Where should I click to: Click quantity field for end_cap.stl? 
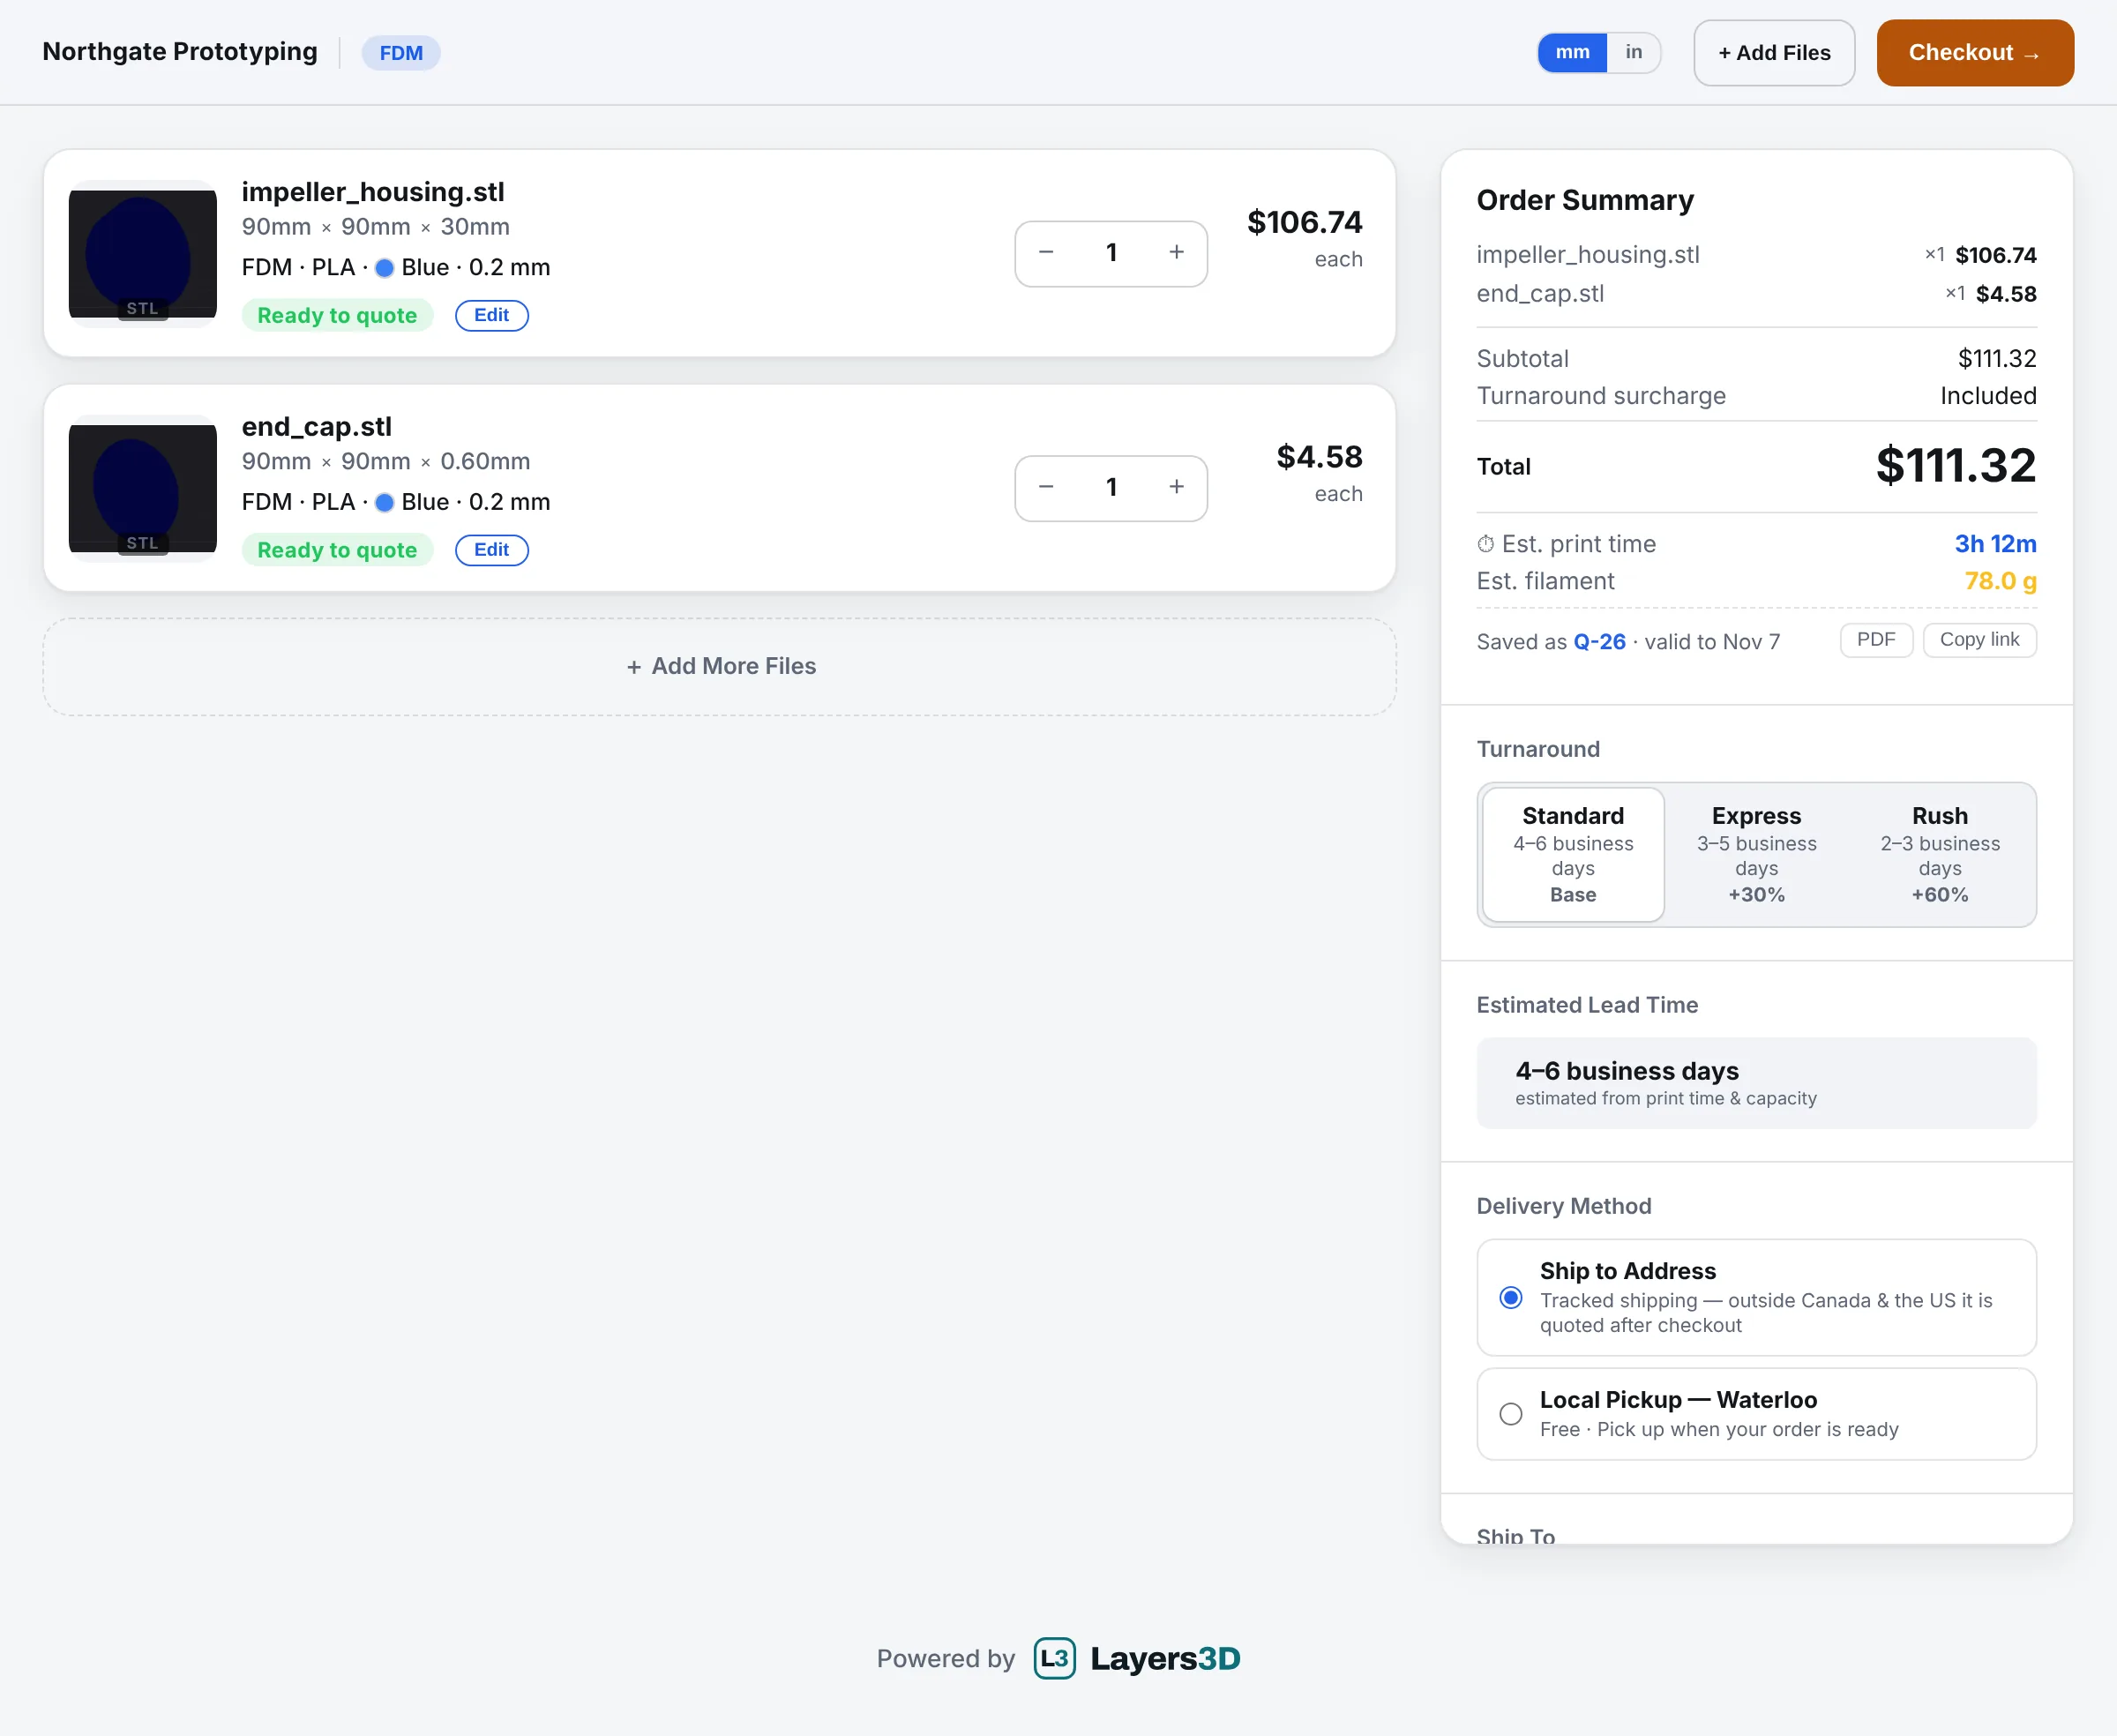[1111, 488]
